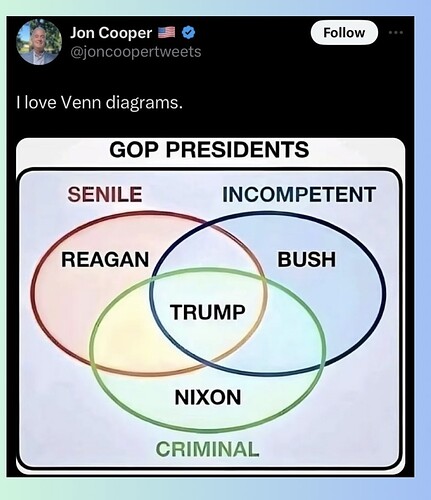Click the CRIMINAL label in the diagram

[207, 449]
